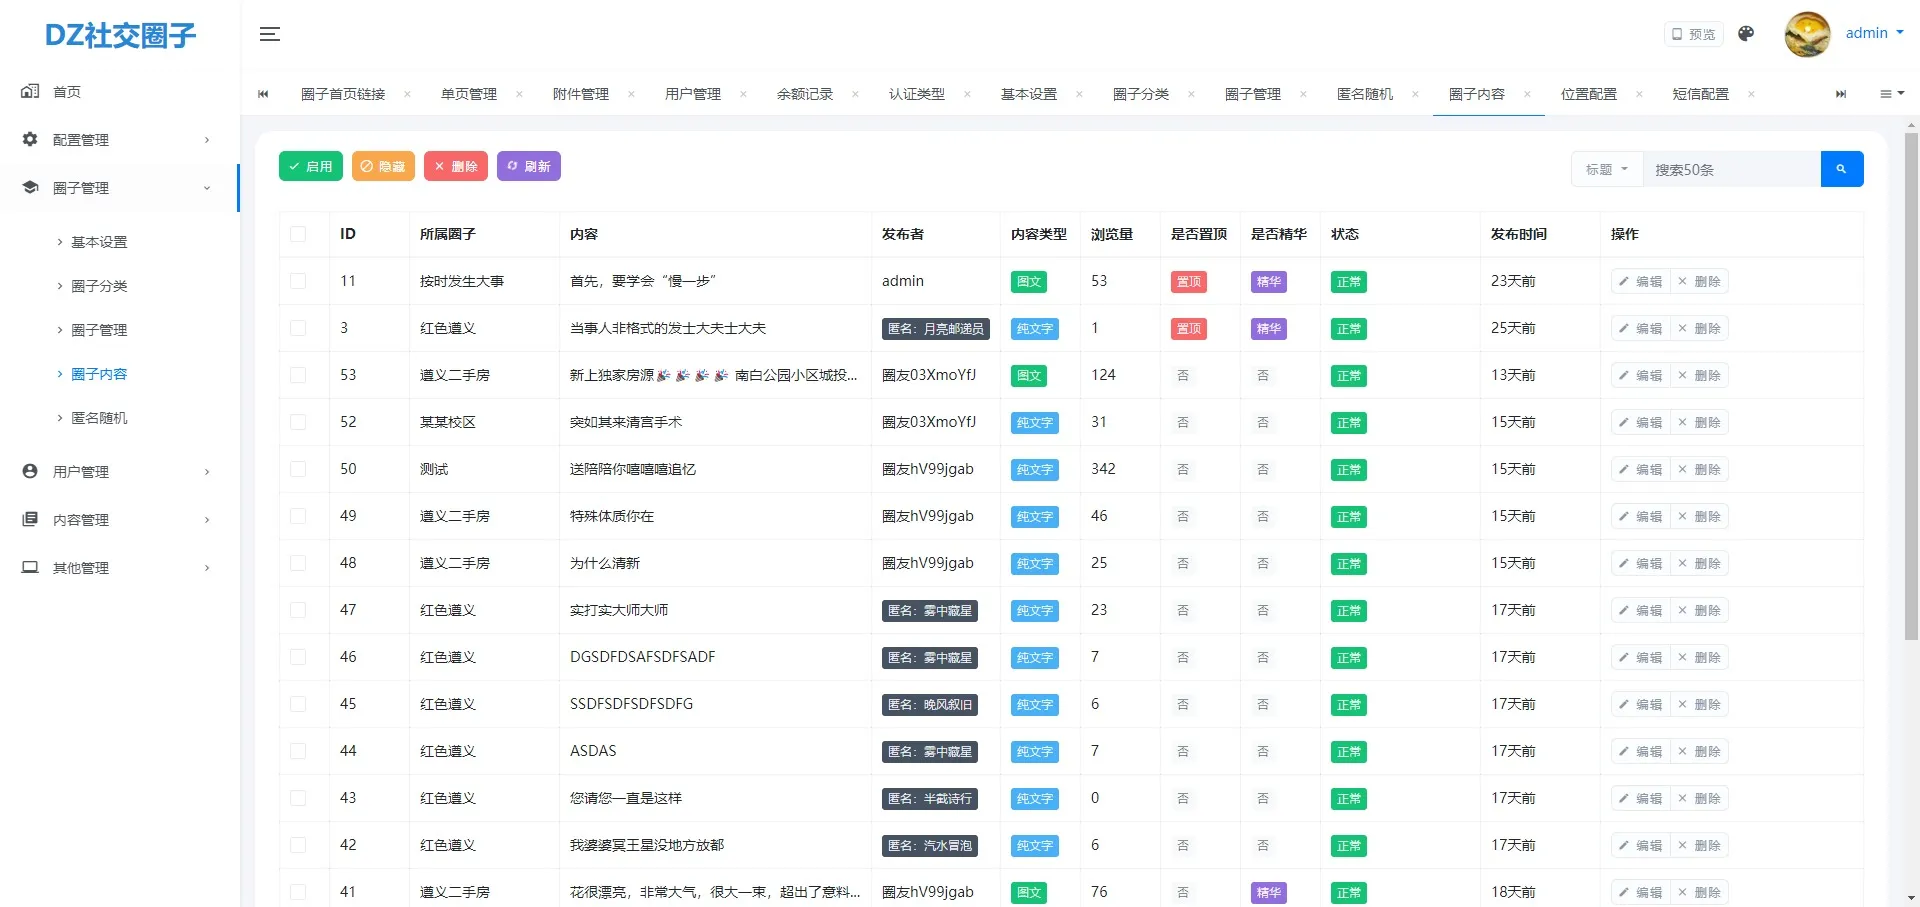Refresh the list with the 刷新 button

point(529,166)
